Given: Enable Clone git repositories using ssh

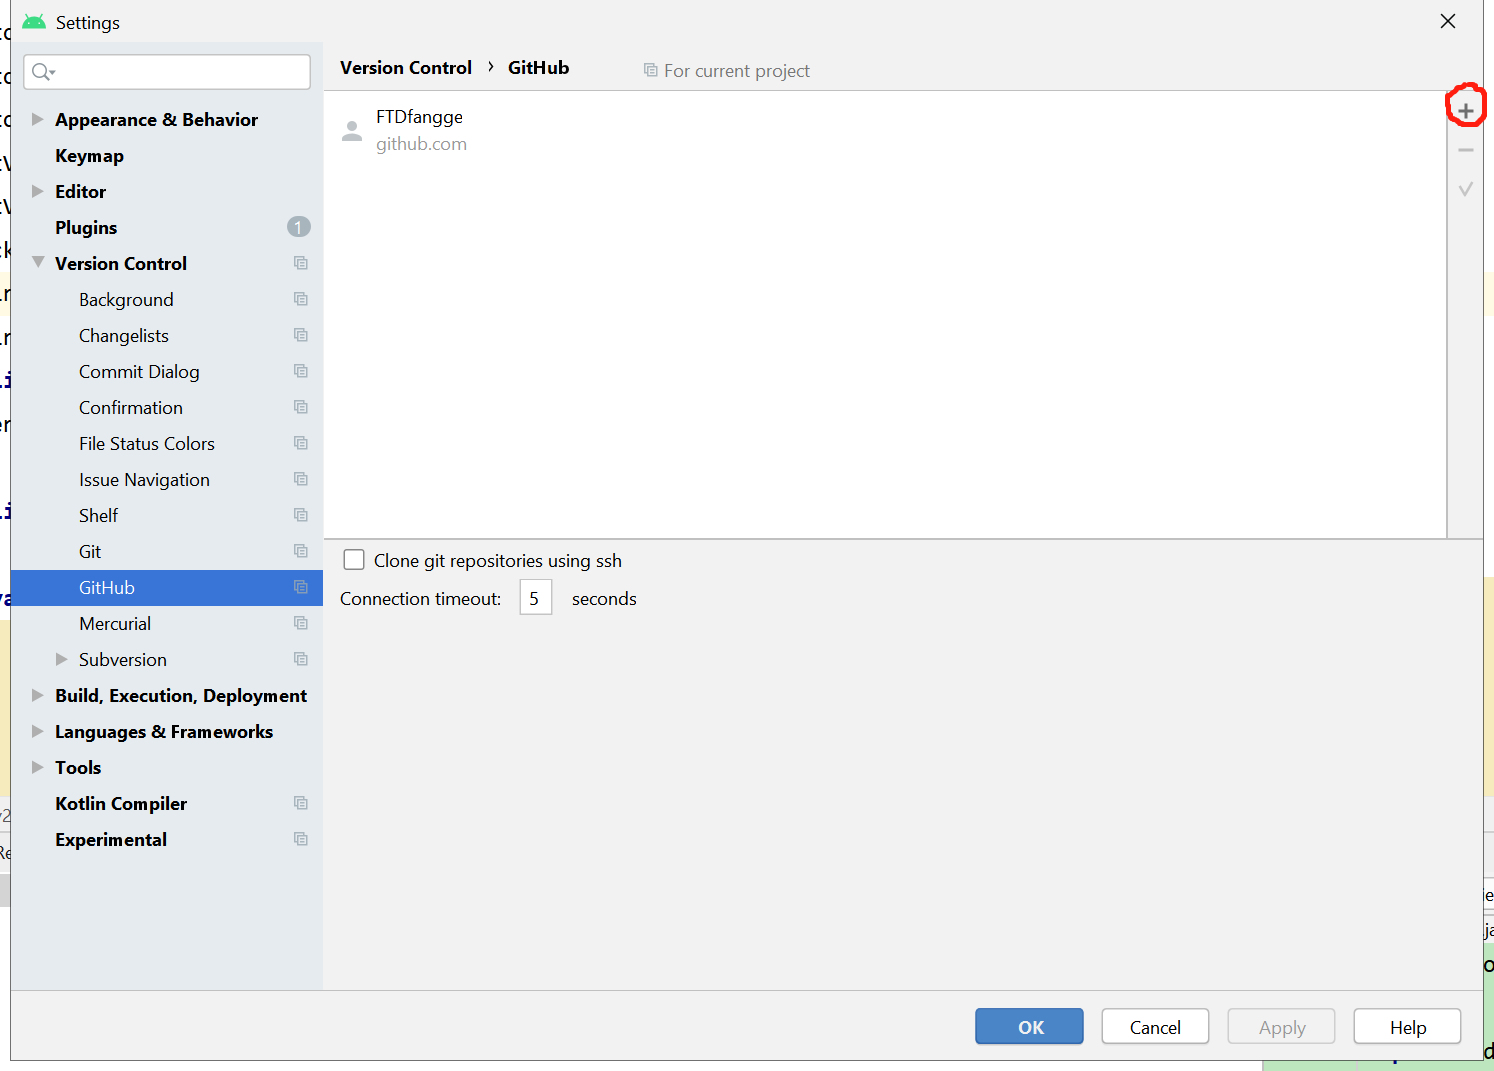Looking at the screenshot, I should coord(354,560).
